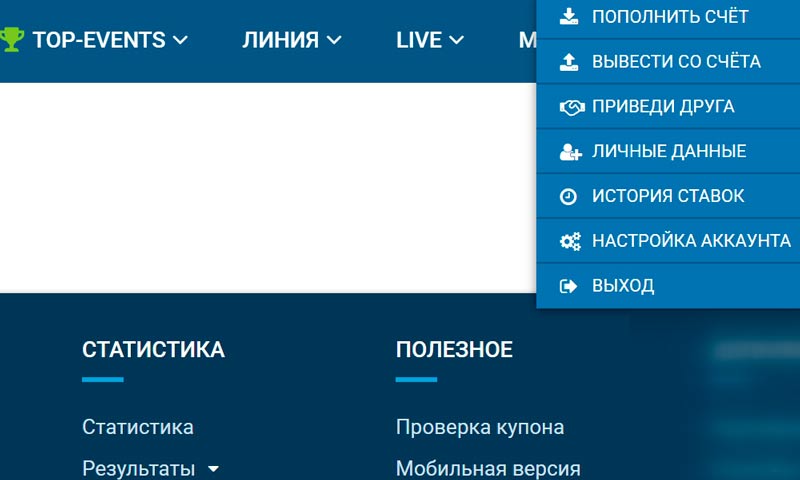Click the personal data user icon

pyautogui.click(x=570, y=151)
